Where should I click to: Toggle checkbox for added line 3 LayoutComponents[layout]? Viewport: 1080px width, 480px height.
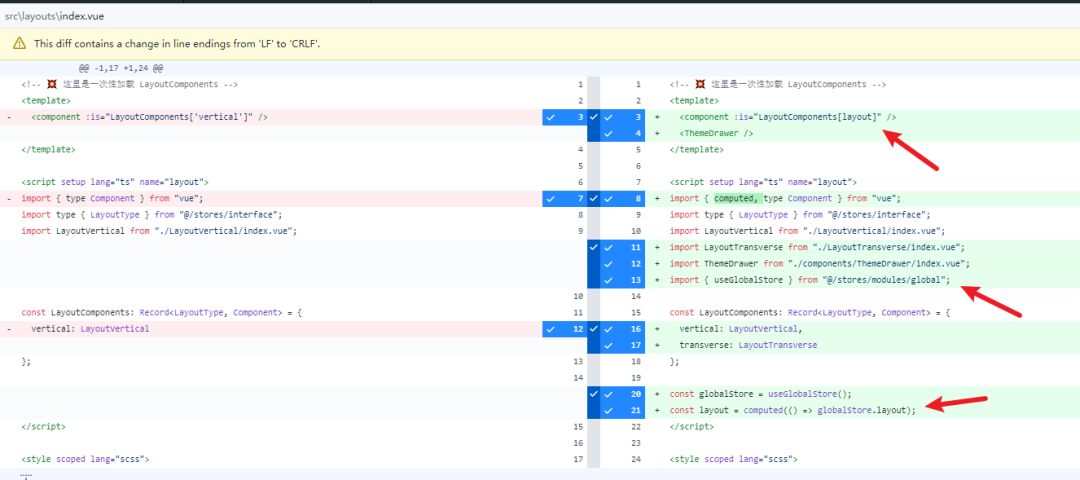point(608,117)
